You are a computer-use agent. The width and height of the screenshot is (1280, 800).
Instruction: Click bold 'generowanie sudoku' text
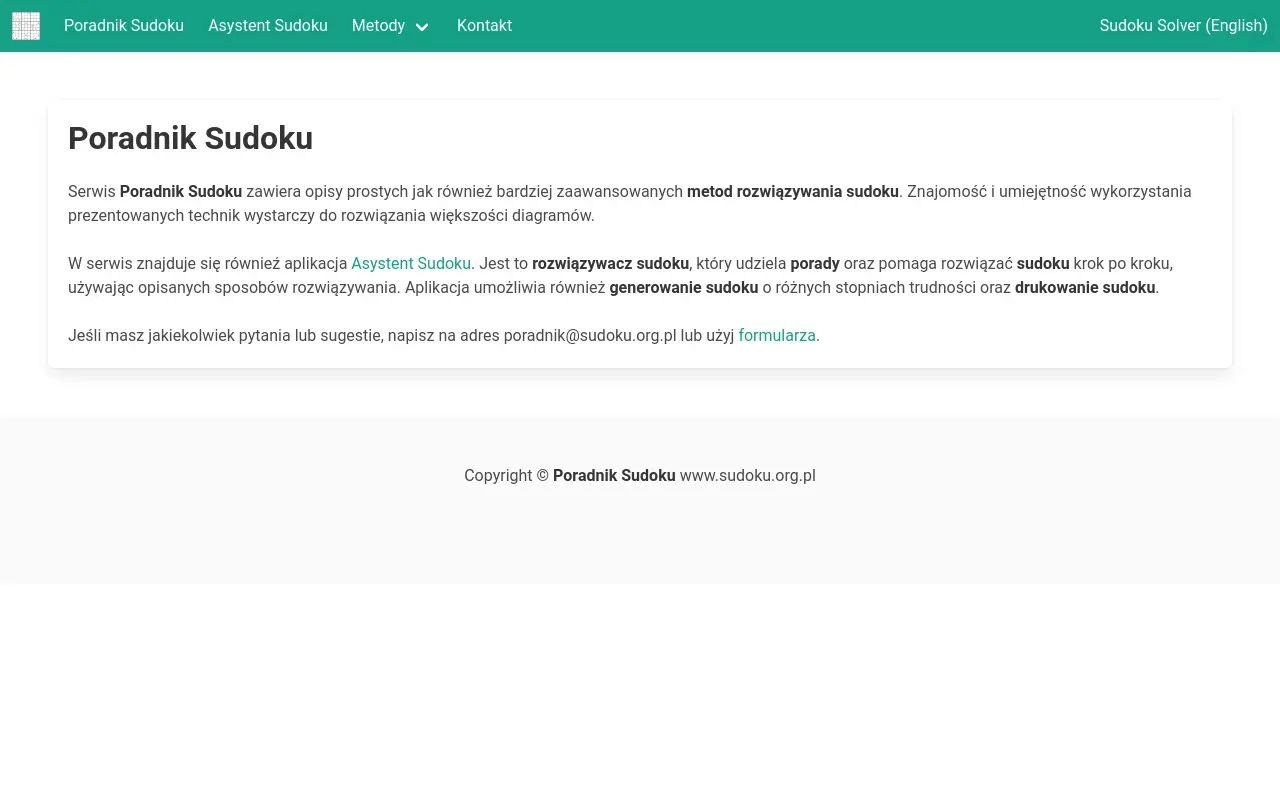[684, 287]
